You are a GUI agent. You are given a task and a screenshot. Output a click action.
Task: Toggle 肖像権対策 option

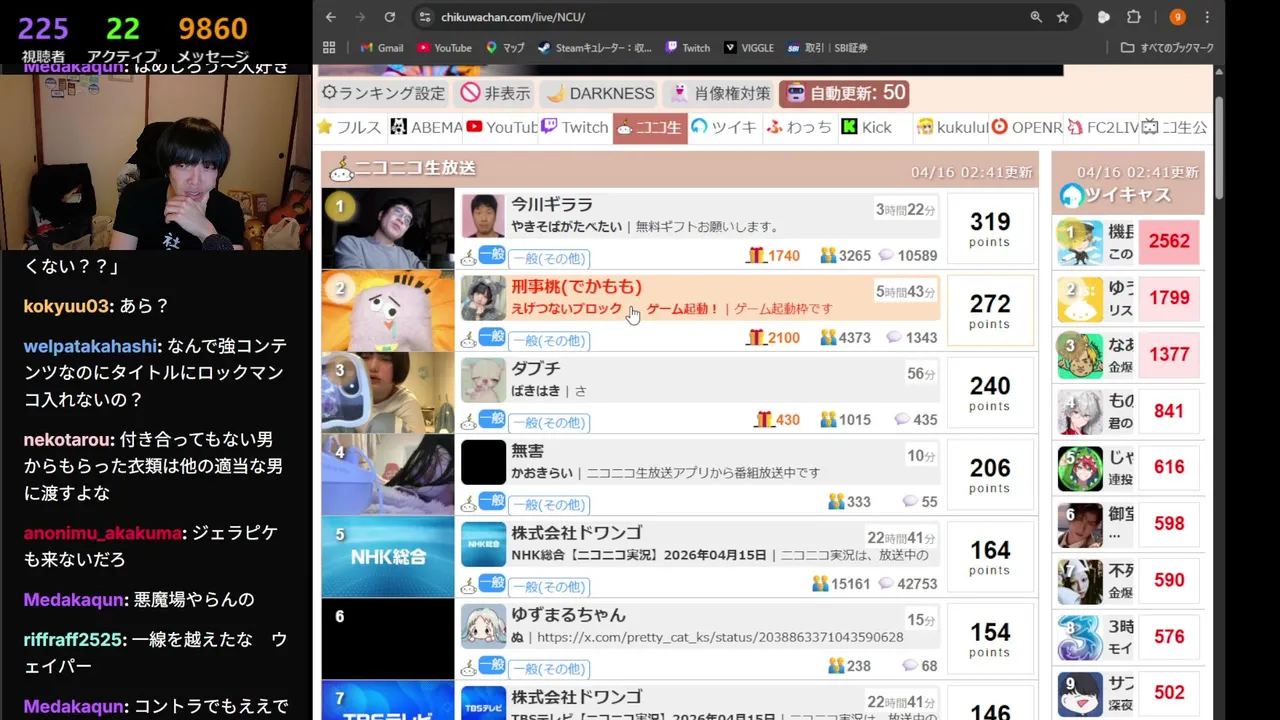click(719, 93)
